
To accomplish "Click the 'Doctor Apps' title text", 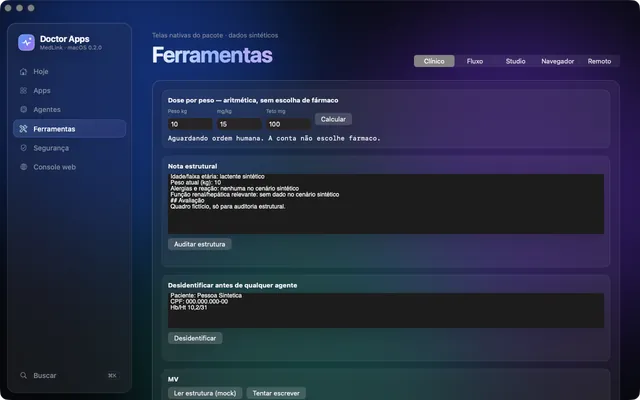I will [x=64, y=39].
